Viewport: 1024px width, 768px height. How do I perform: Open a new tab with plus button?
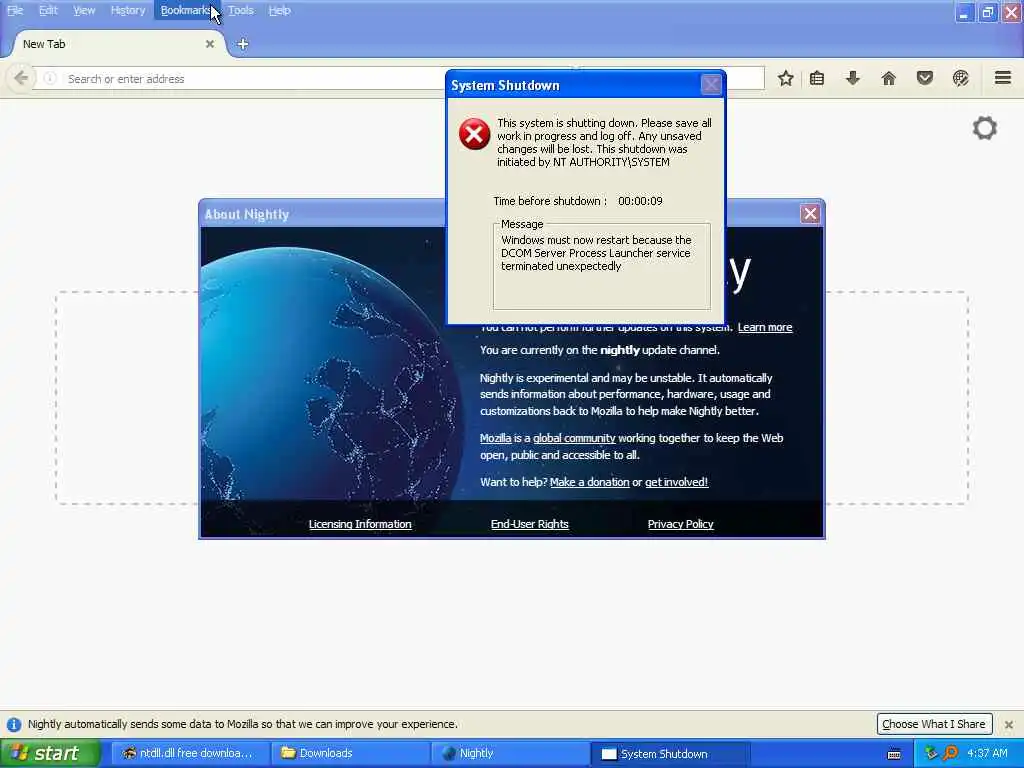(242, 44)
